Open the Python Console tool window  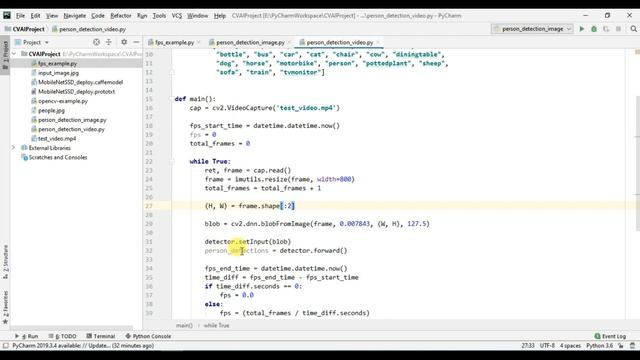click(148, 336)
